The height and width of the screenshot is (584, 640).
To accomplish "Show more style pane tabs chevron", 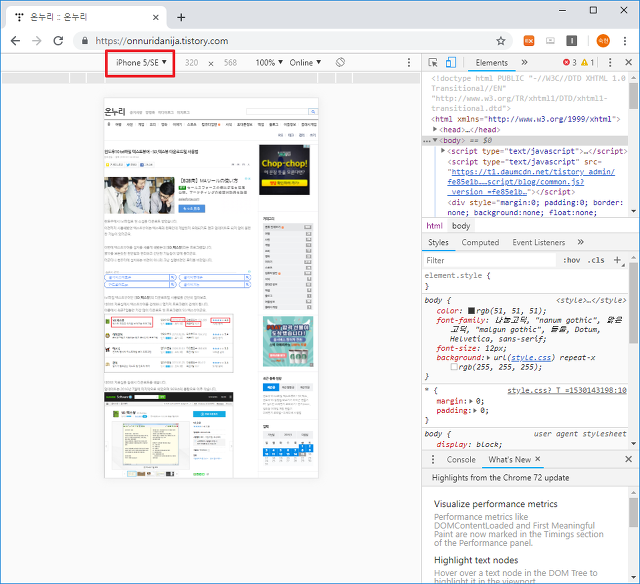I will pyautogui.click(x=580, y=242).
